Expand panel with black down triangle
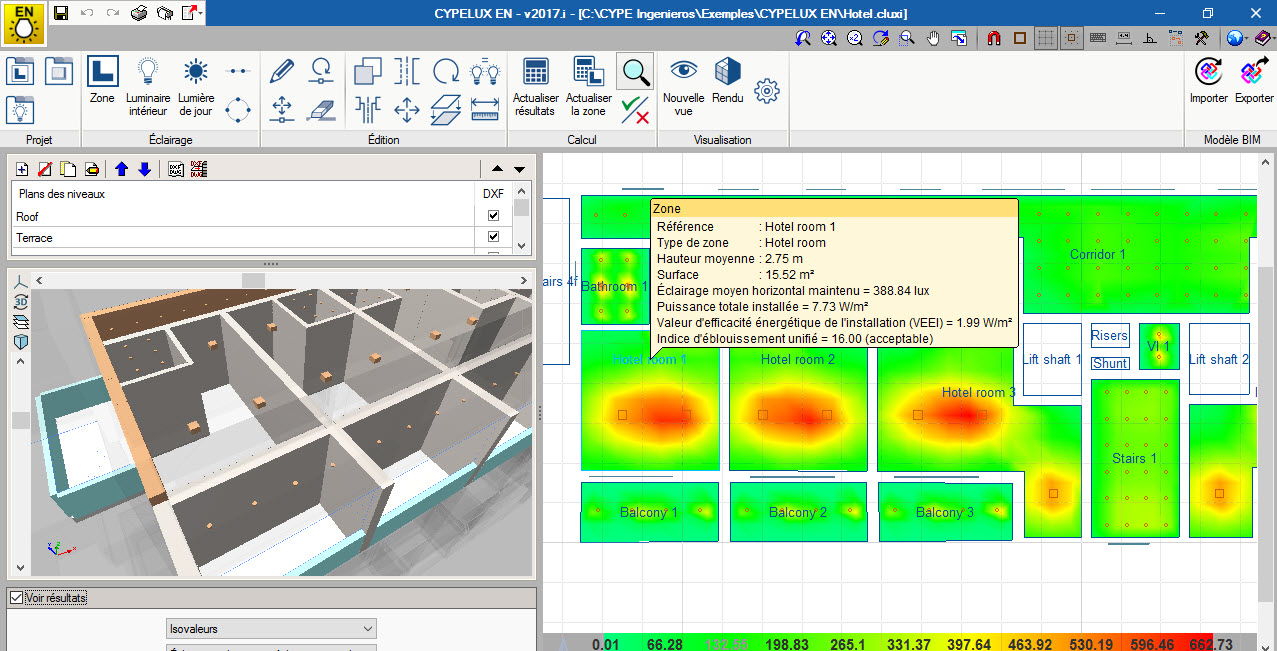 pos(519,169)
